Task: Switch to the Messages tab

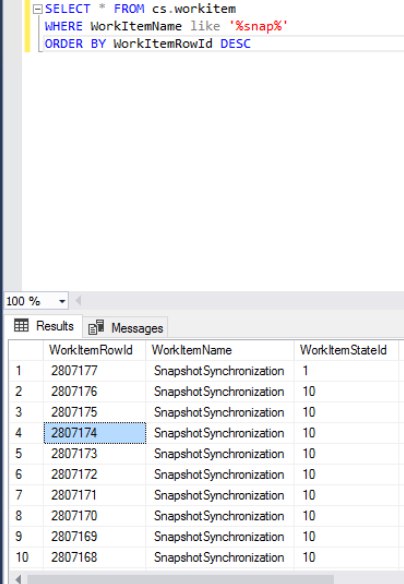Action: click(126, 328)
